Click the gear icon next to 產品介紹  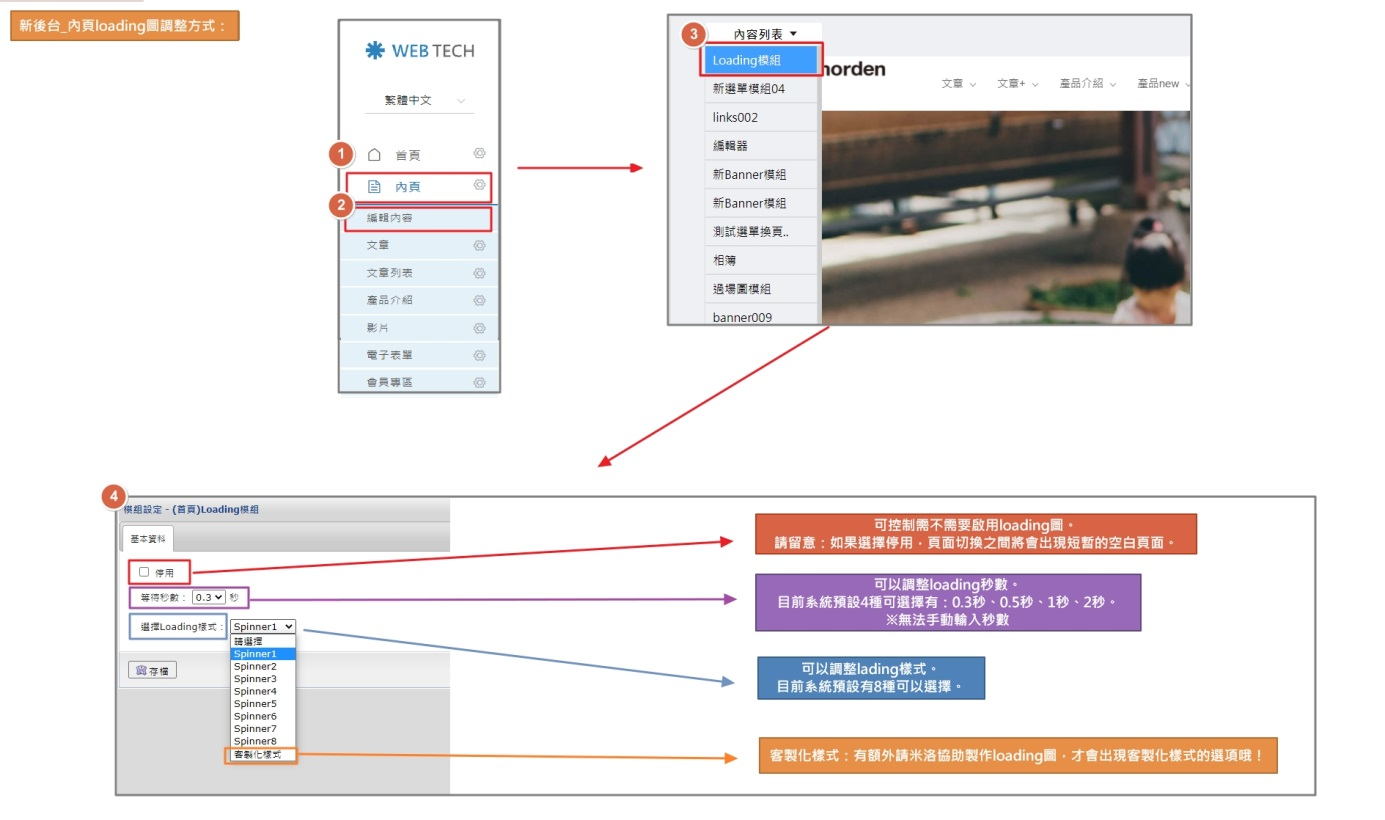(479, 299)
